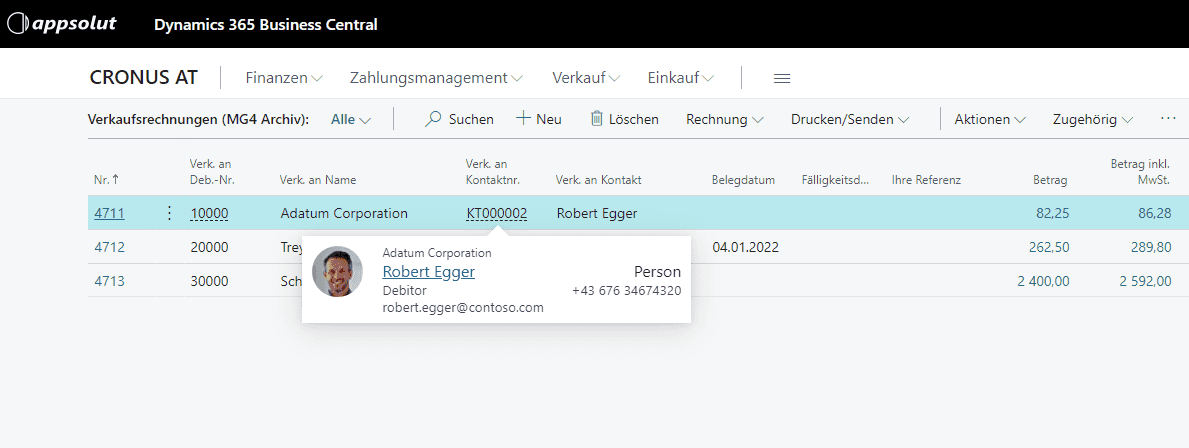Expand the Zahlungsmanagement menu
The width and height of the screenshot is (1189, 448).
pos(436,78)
